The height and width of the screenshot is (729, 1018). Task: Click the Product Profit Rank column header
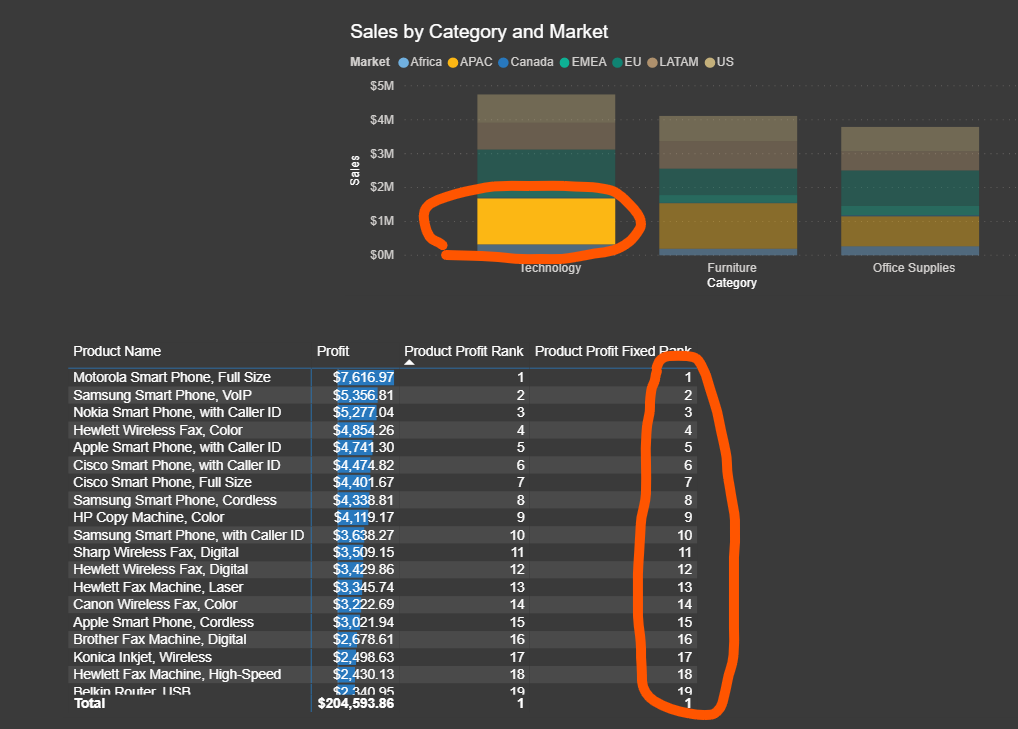(x=464, y=351)
